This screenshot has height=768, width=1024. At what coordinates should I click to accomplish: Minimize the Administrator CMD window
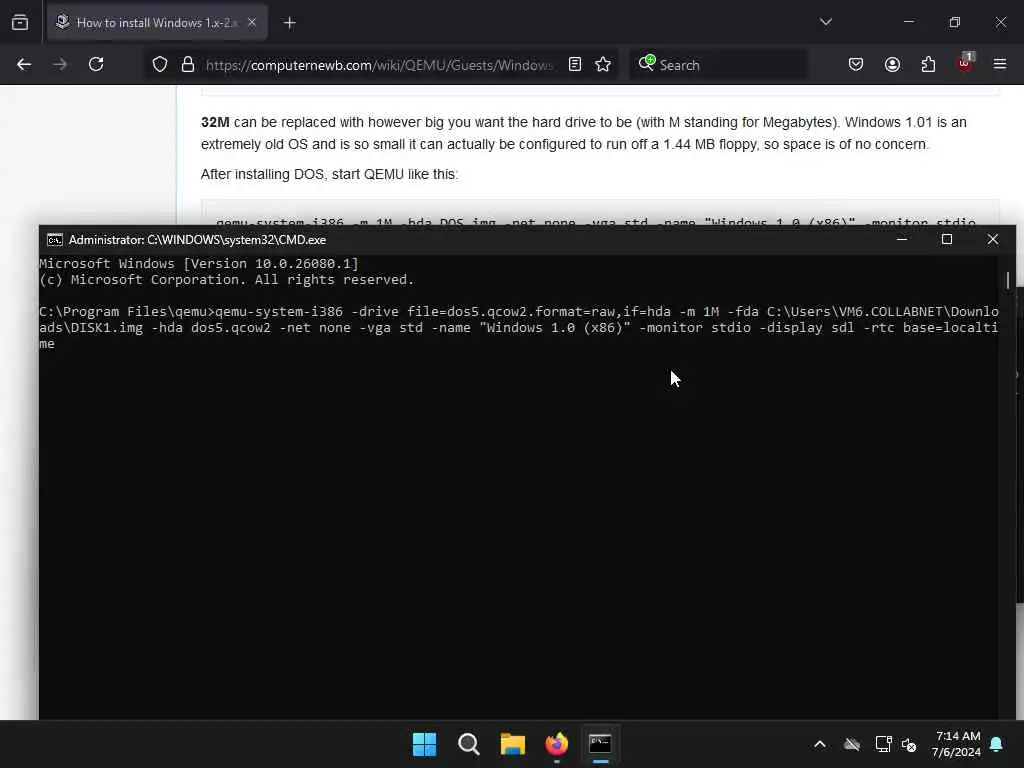pyautogui.click(x=902, y=240)
